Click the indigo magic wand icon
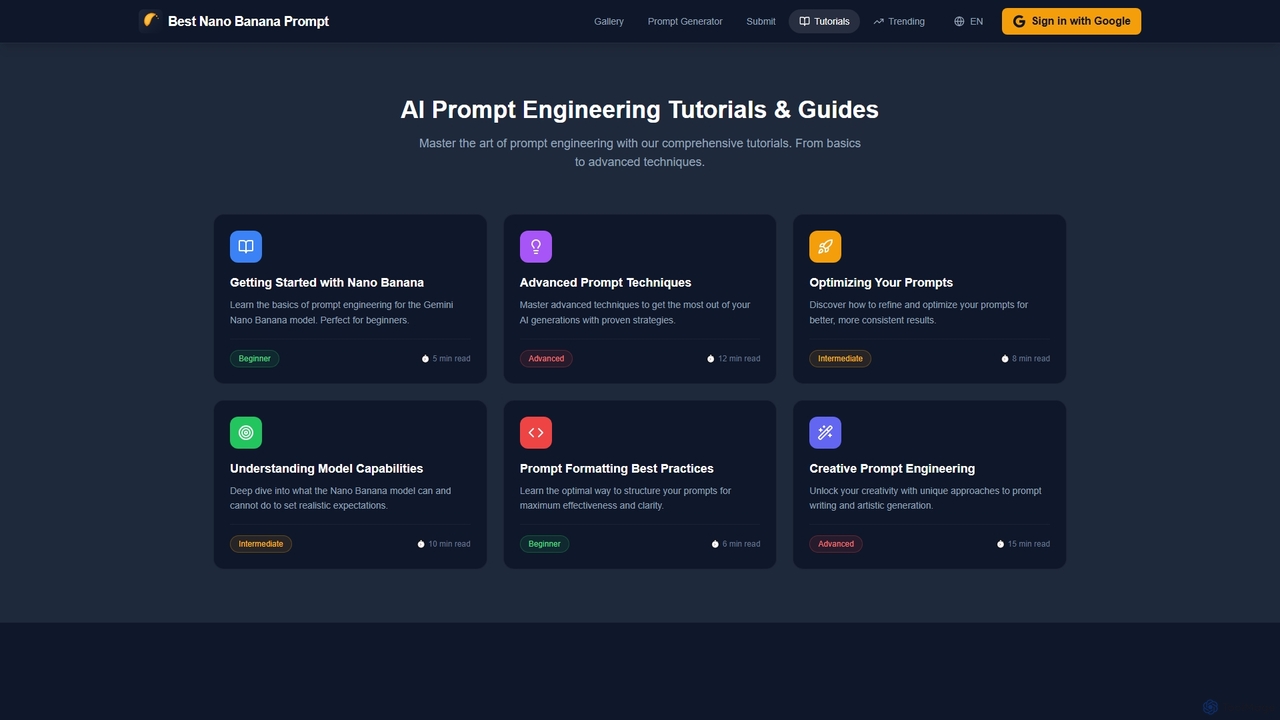 point(825,433)
